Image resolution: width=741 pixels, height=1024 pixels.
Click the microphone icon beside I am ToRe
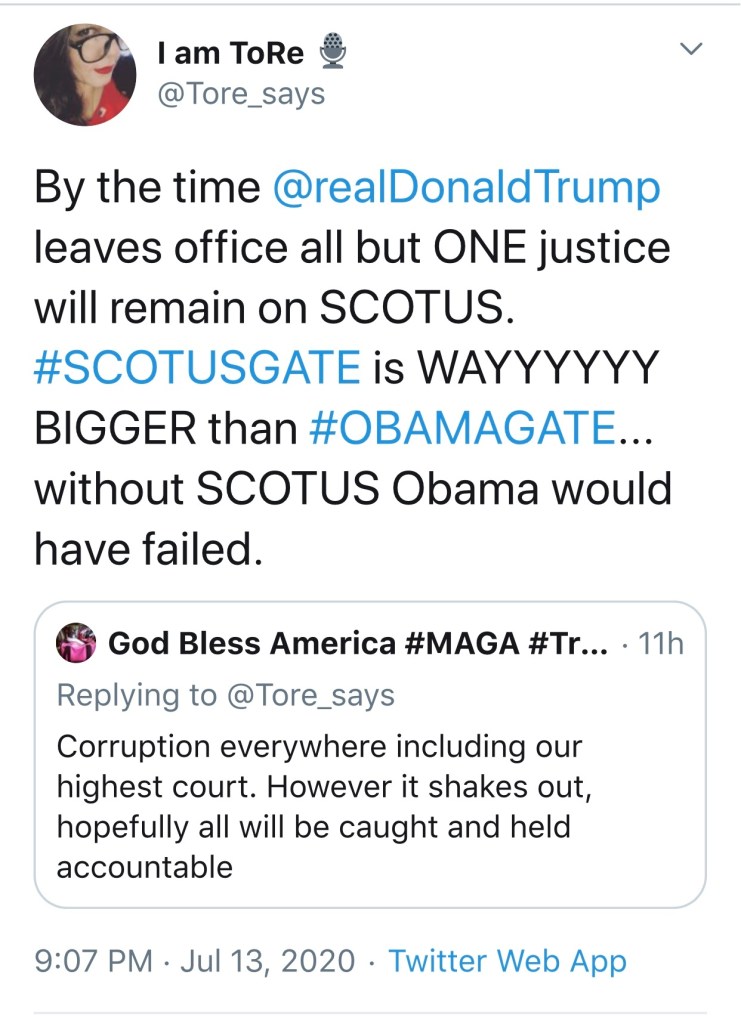pyautogui.click(x=334, y=53)
